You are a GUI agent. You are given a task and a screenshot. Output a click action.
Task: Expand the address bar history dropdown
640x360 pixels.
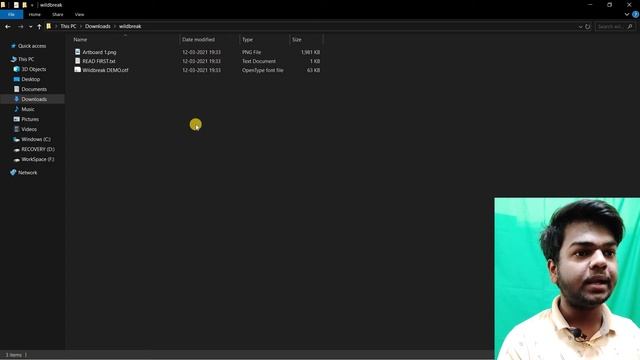click(580, 27)
